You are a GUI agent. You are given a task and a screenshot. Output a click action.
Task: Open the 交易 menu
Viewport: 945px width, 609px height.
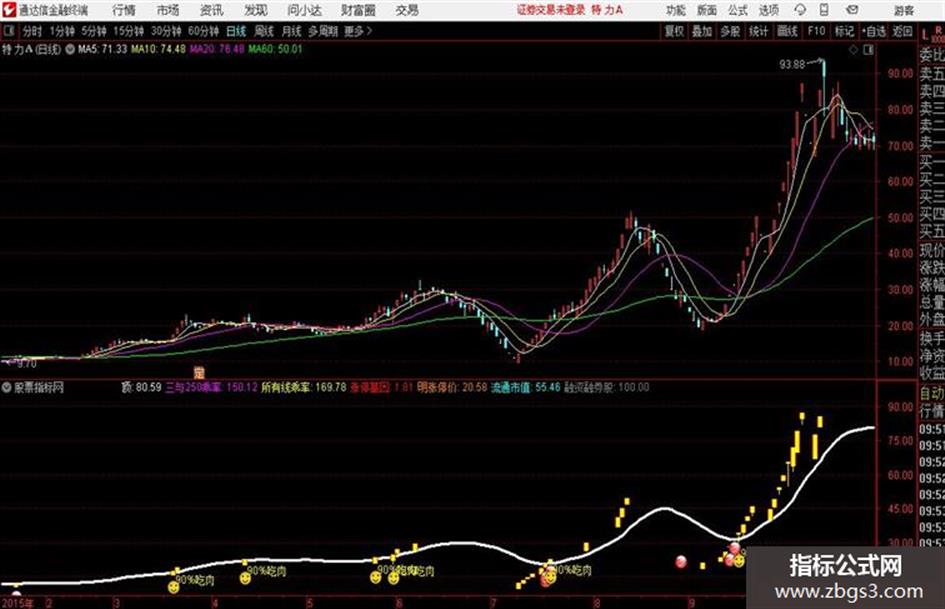pos(407,10)
